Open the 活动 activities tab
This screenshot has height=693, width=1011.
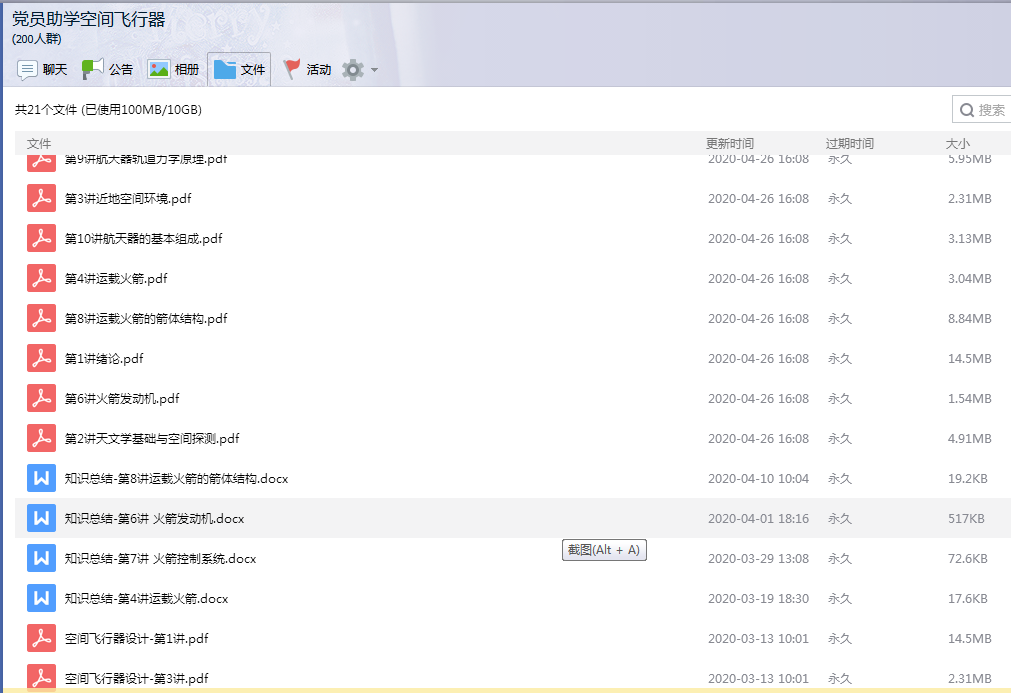(307, 70)
